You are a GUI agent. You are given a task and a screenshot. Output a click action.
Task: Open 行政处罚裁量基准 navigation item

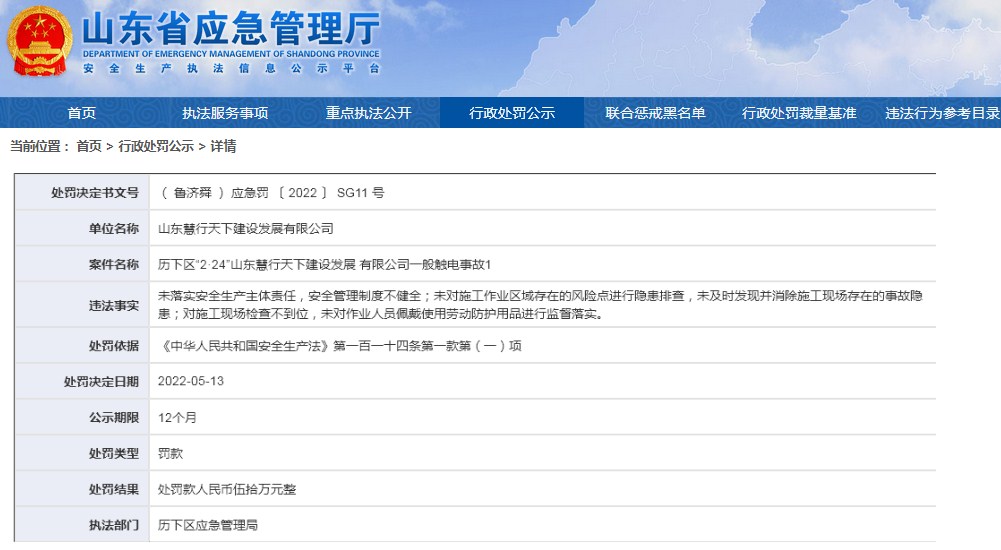pos(799,113)
